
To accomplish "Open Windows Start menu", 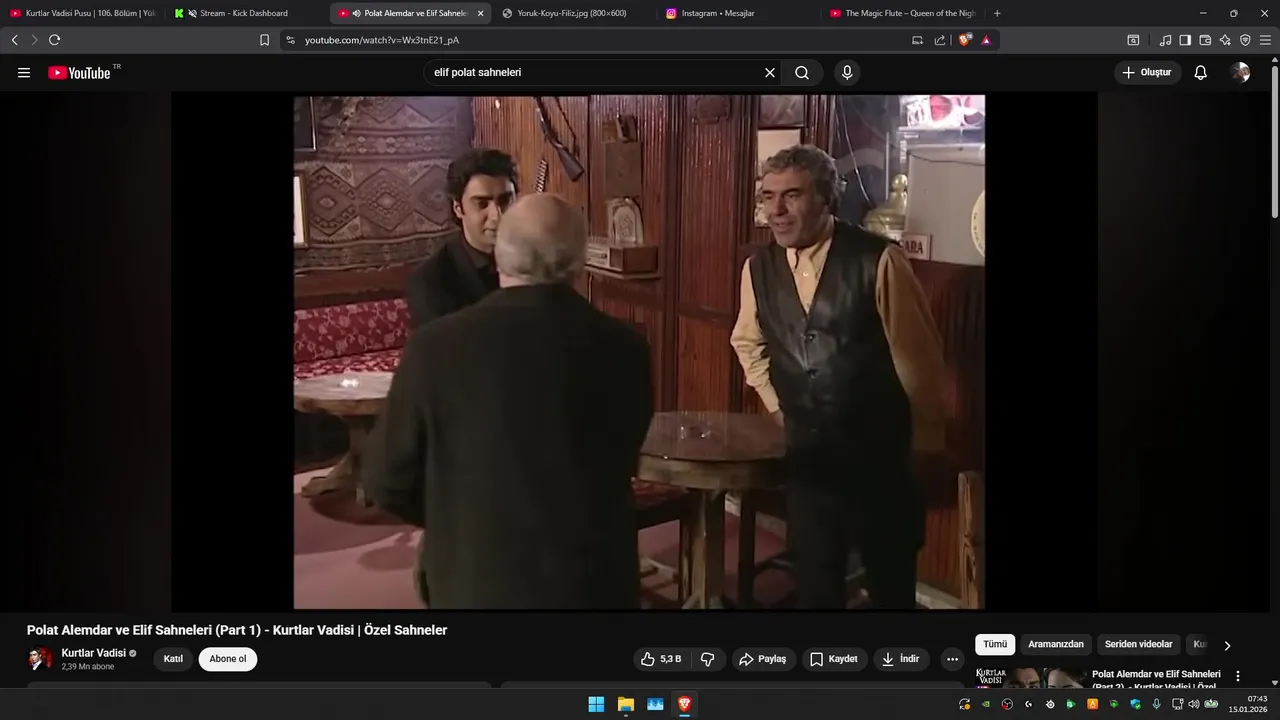I will click(596, 704).
